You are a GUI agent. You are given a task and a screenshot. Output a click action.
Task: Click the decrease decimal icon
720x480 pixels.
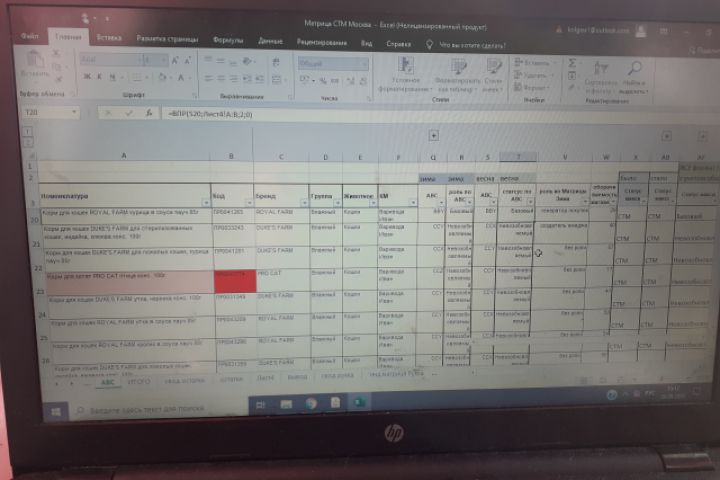(363, 81)
